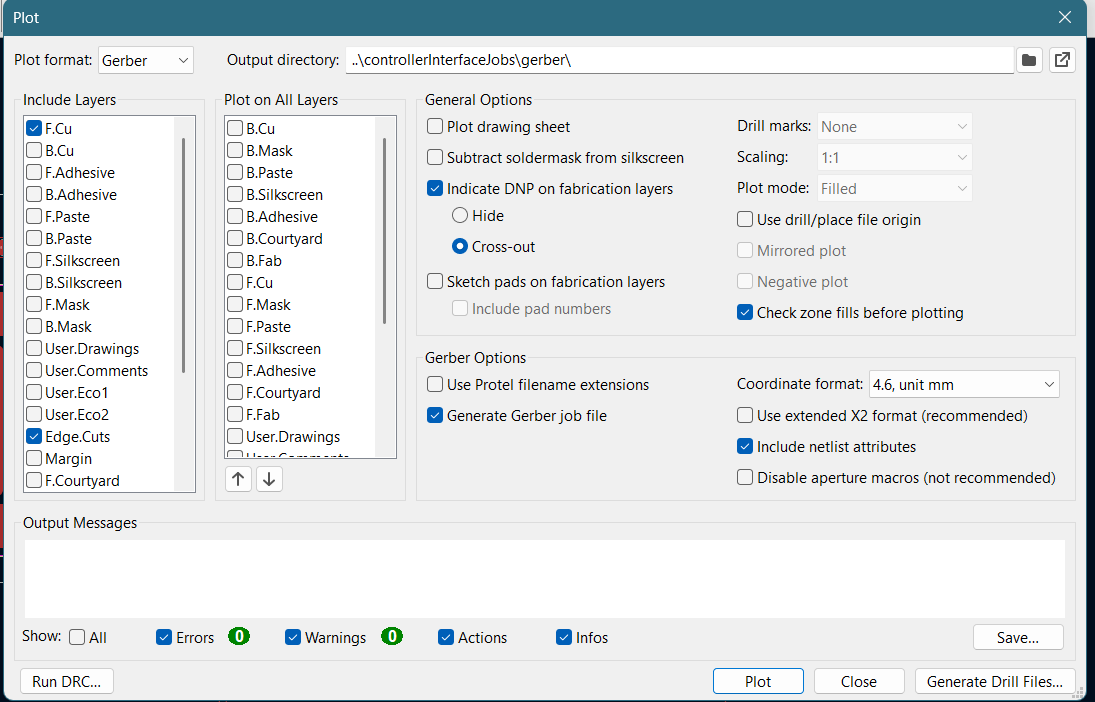Click the Include Layers list scrollbar

(x=184, y=256)
